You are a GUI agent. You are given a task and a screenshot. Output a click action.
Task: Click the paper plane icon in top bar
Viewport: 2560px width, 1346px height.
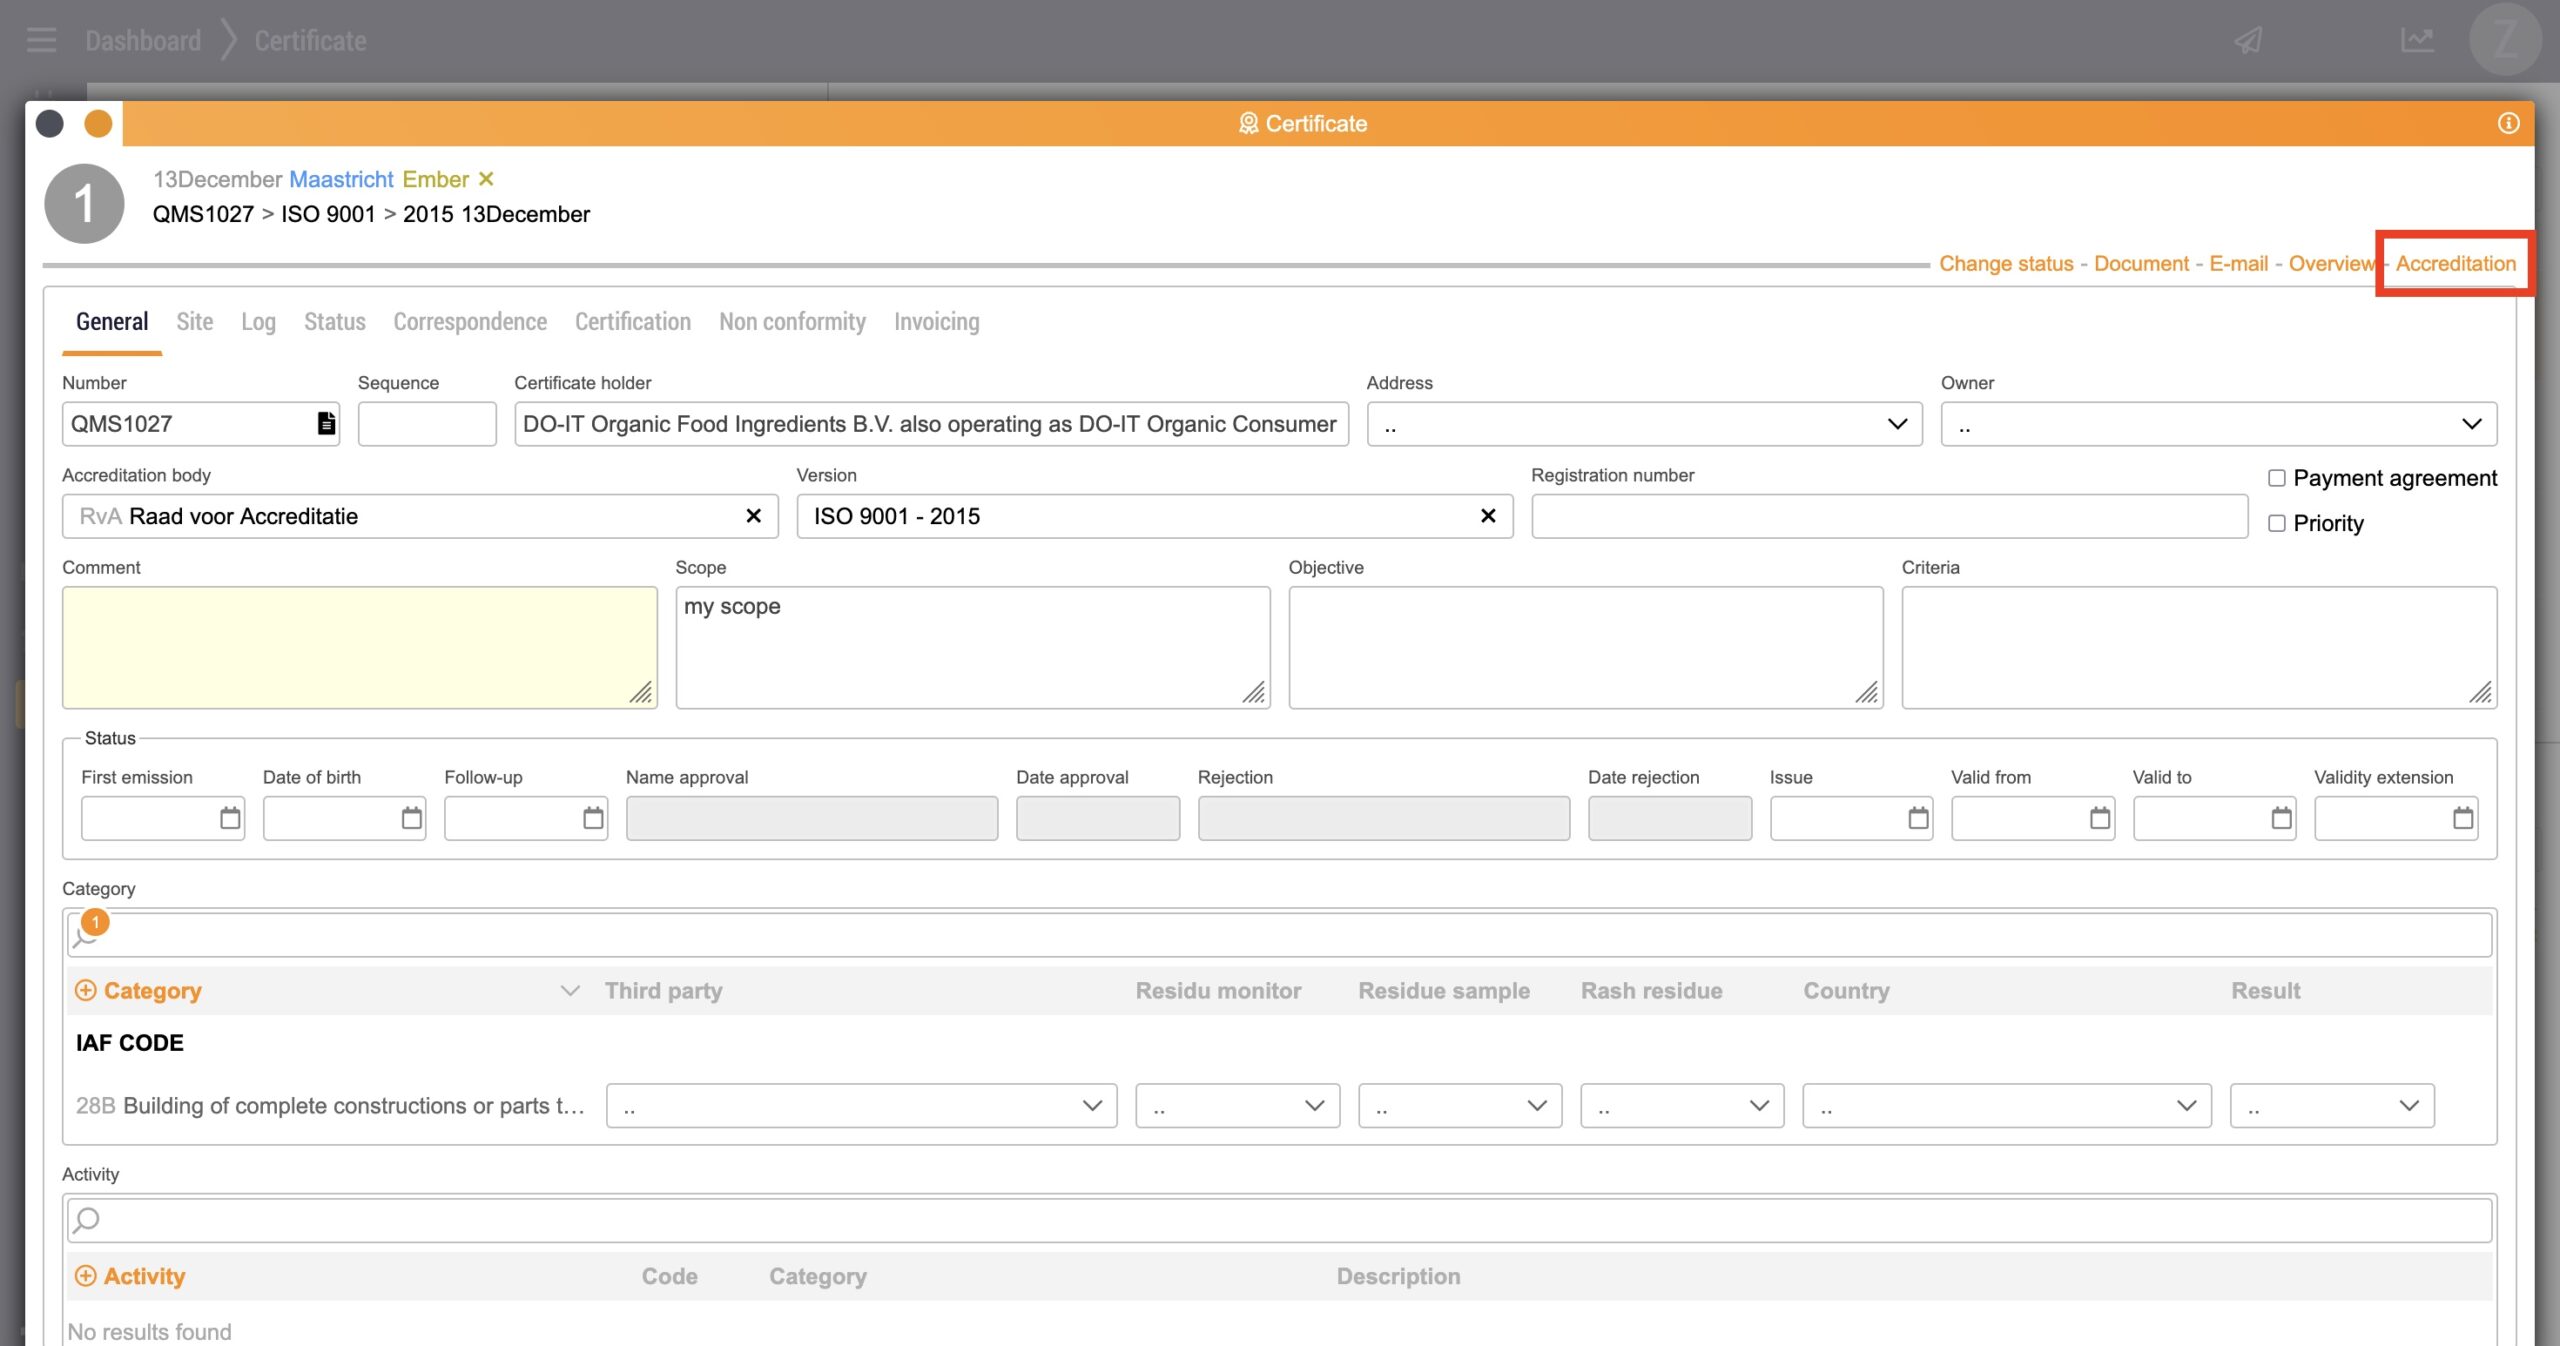(2249, 40)
